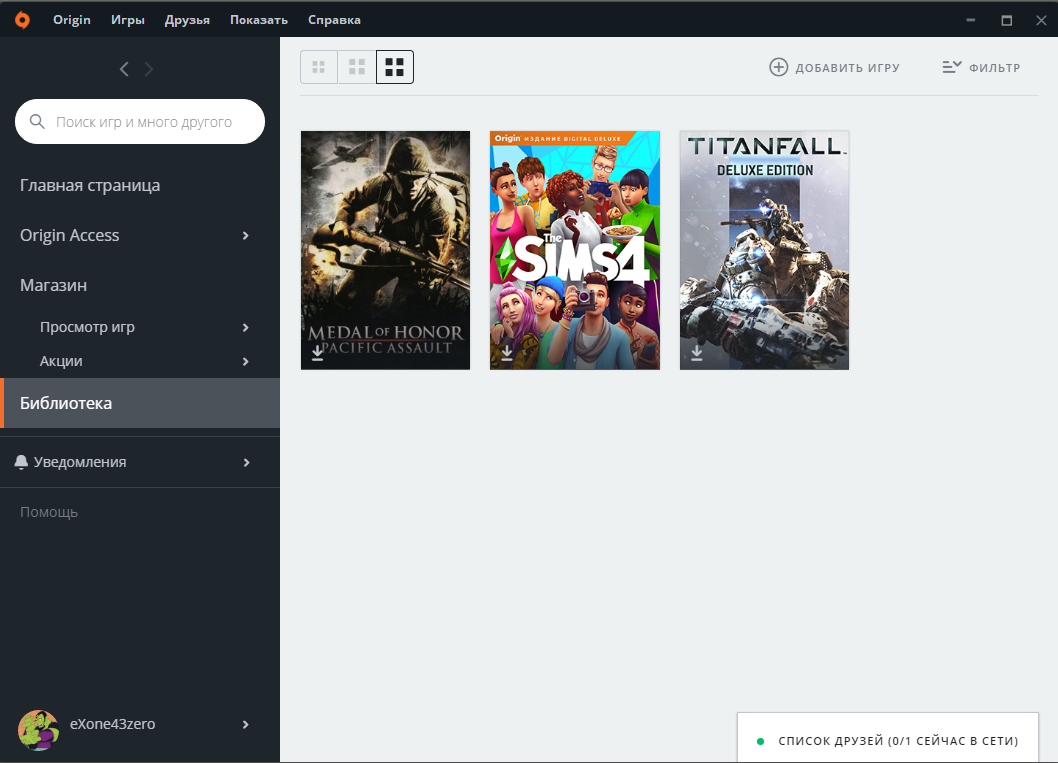Select Акции in the sidebar
The height and width of the screenshot is (763, 1058).
pos(61,361)
